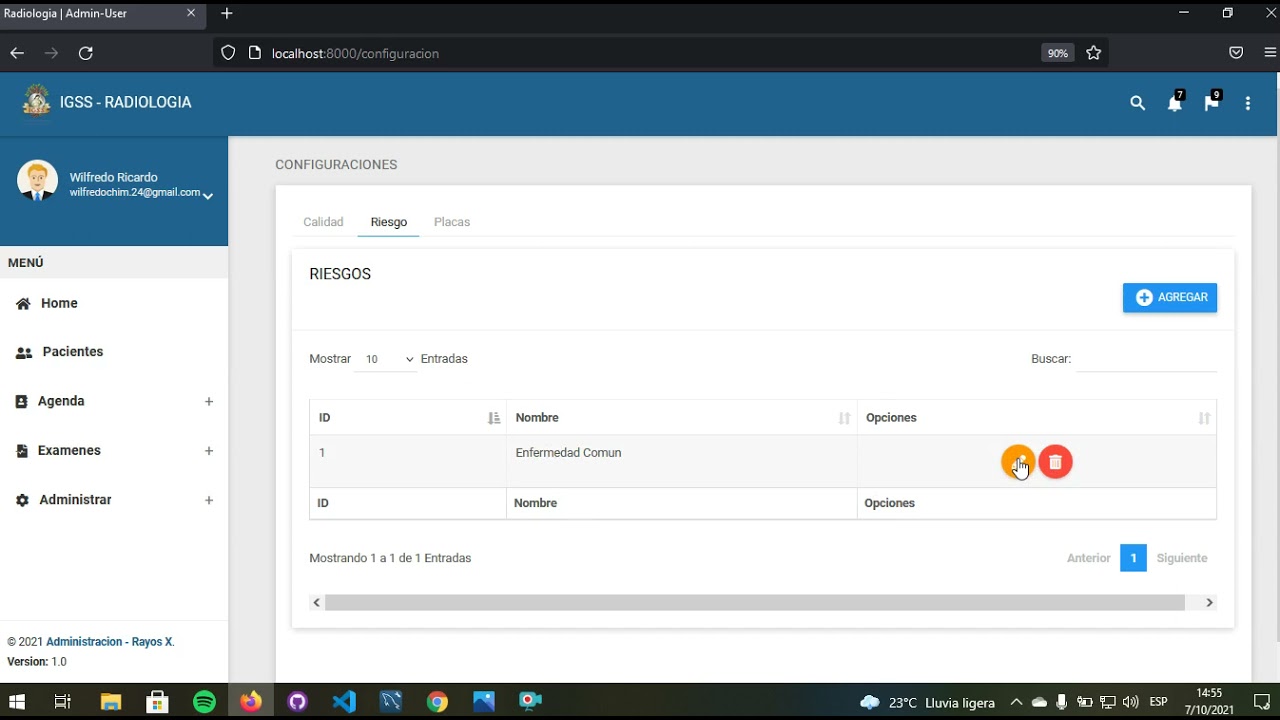Reload the page with the refresh icon
The width and height of the screenshot is (1280, 720).
pyautogui.click(x=86, y=53)
